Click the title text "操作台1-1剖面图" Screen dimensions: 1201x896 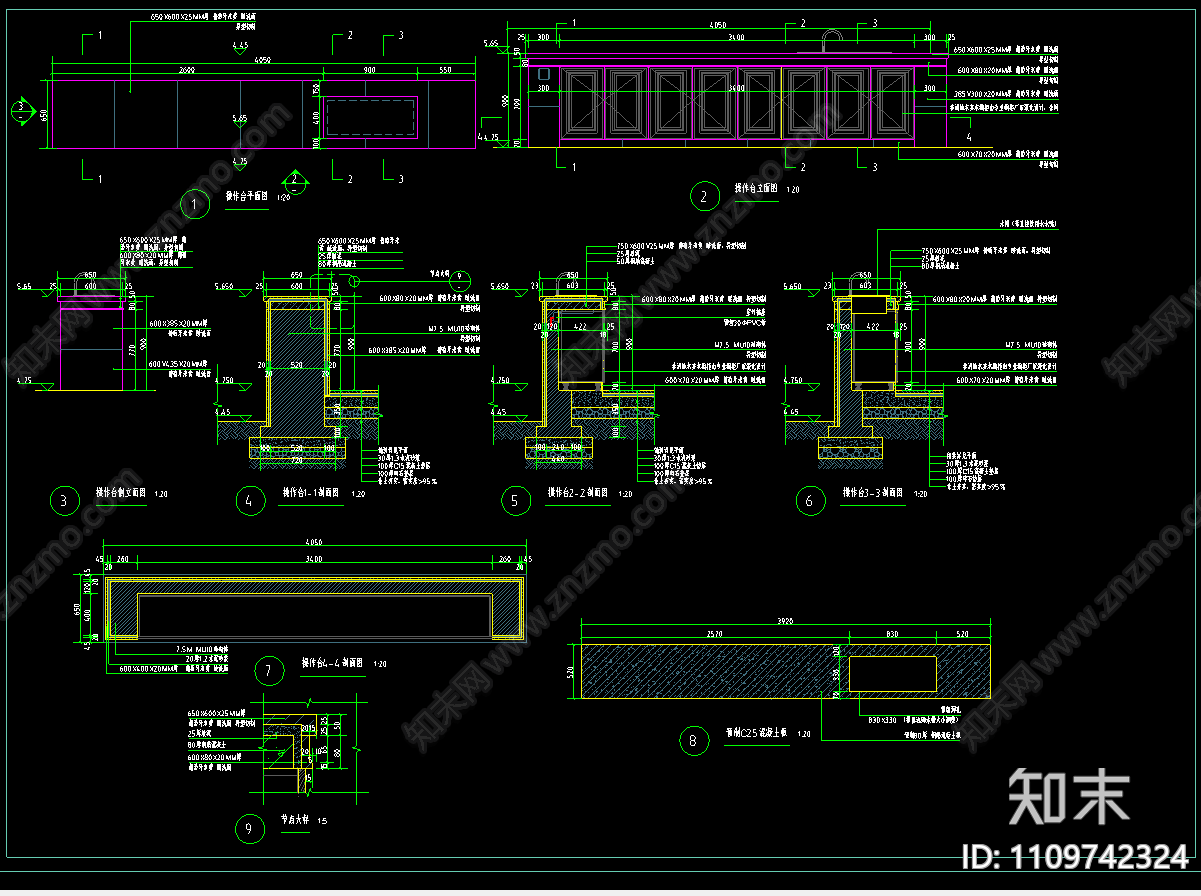pyautogui.click(x=312, y=493)
